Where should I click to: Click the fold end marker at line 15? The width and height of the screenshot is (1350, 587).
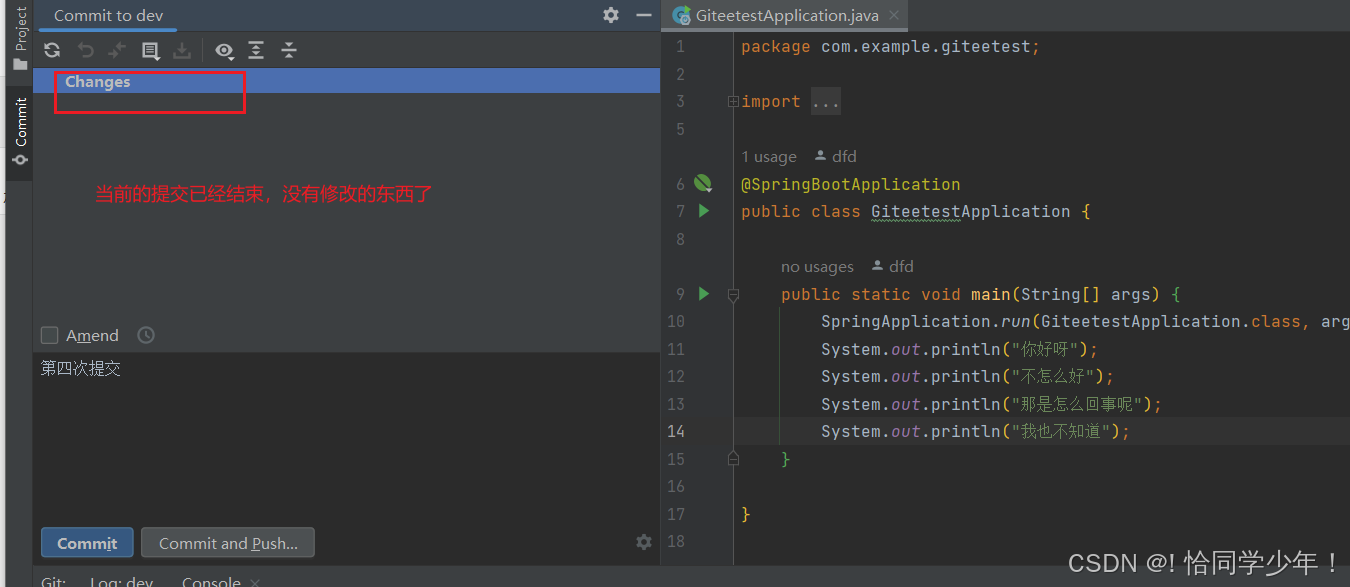tap(733, 458)
